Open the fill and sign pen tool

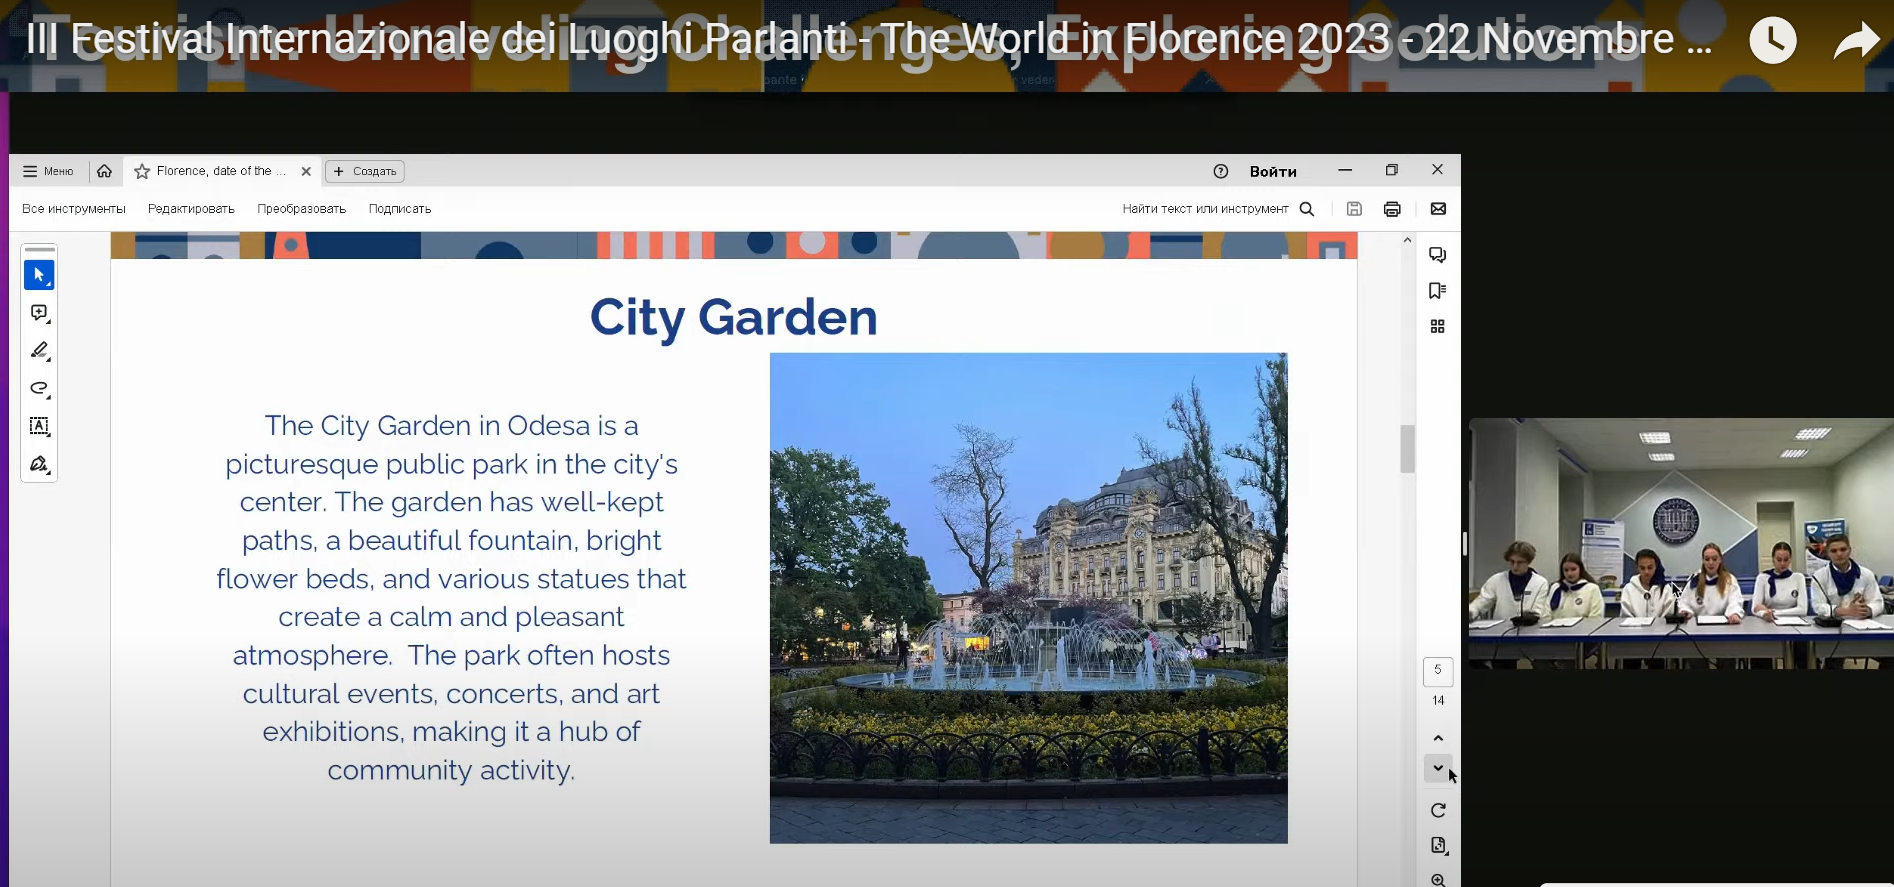39,464
